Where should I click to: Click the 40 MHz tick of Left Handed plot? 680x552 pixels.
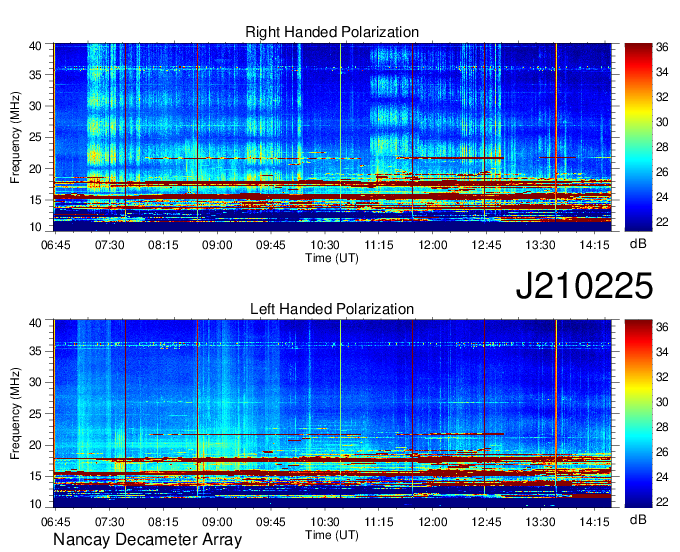click(35, 322)
